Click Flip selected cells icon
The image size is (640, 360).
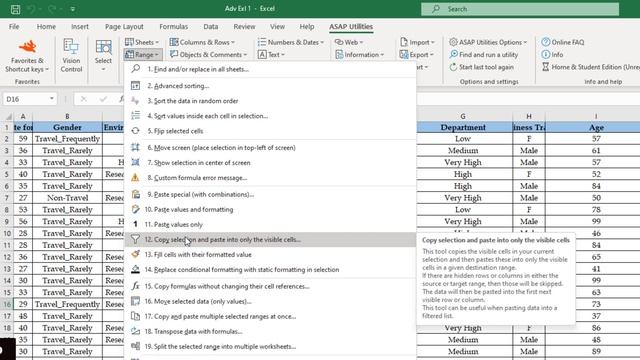click(136, 131)
